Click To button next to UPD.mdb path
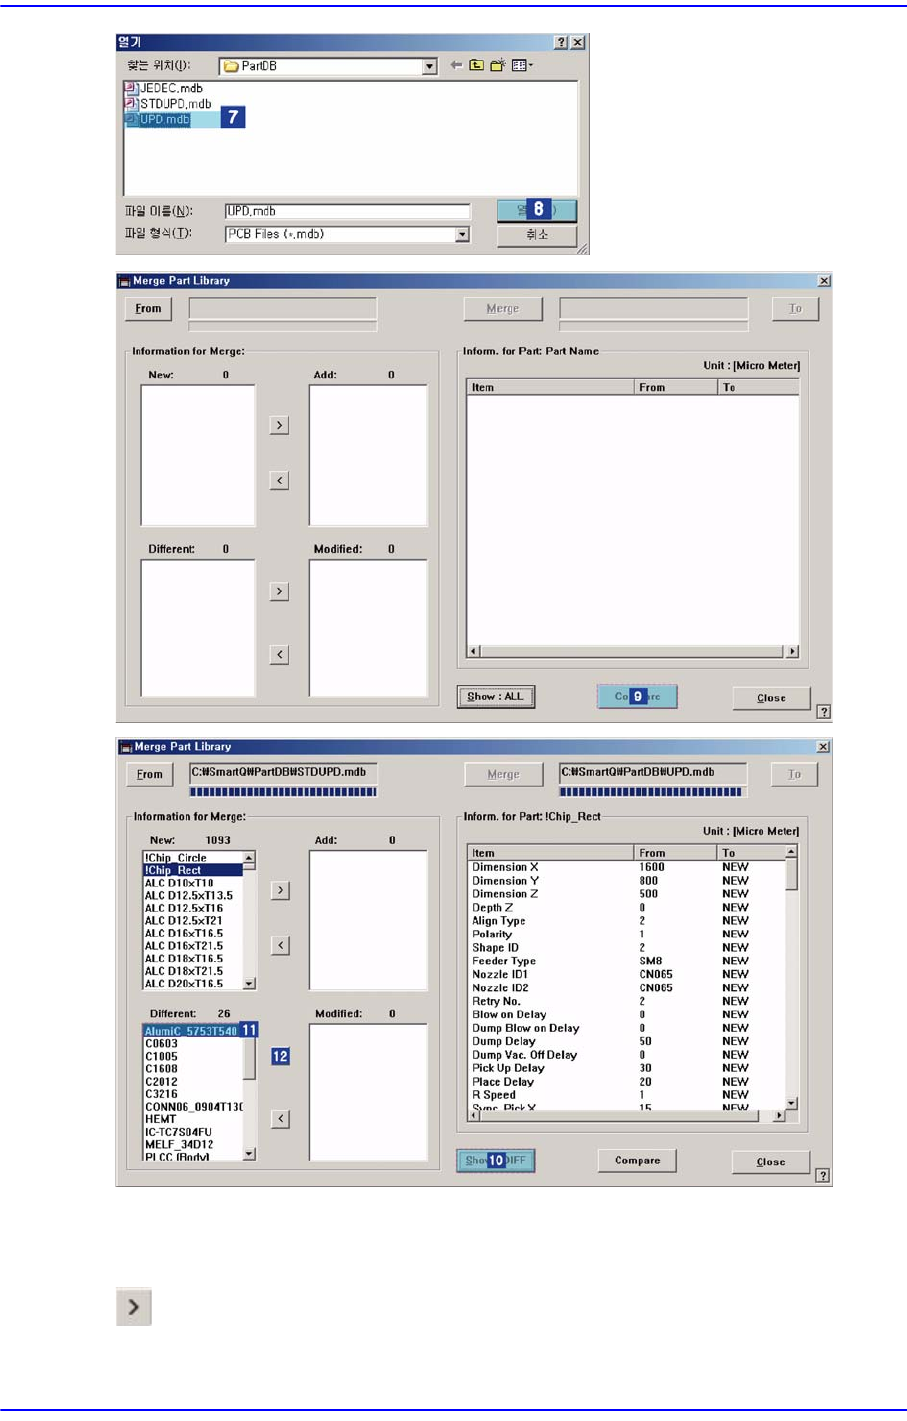This screenshot has width=907, height=1421. (794, 774)
